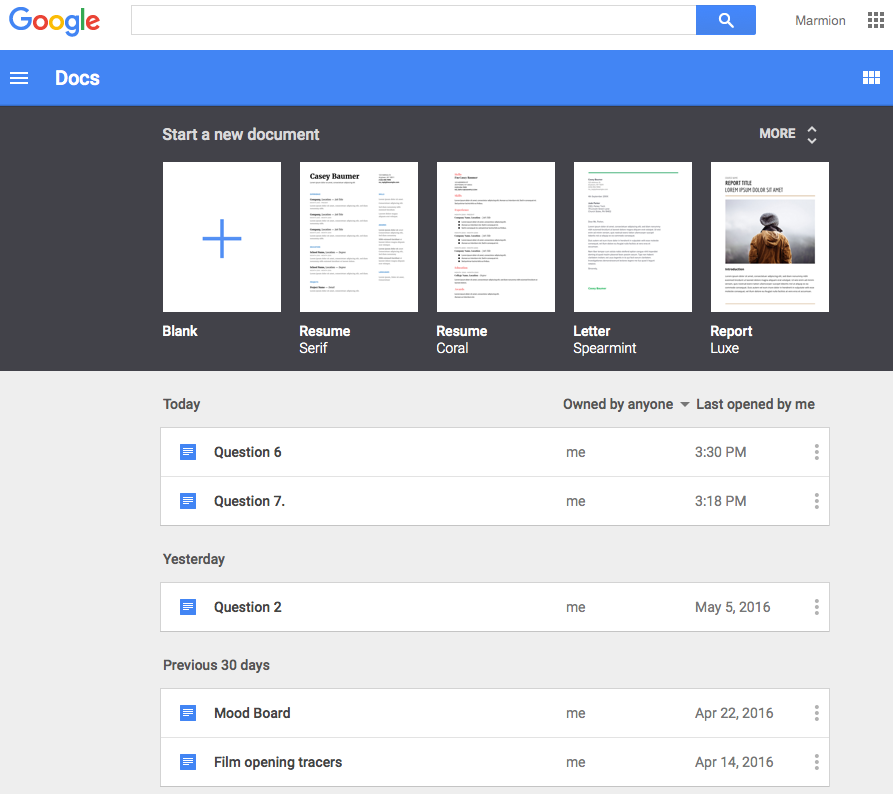
Task: Open more options for Question 6
Action: point(816,452)
